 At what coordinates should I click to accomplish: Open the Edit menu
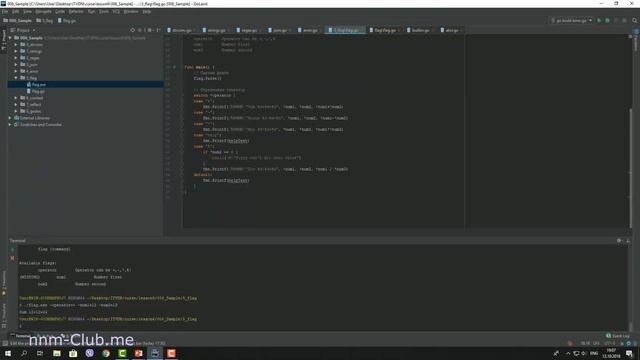pos(16,12)
